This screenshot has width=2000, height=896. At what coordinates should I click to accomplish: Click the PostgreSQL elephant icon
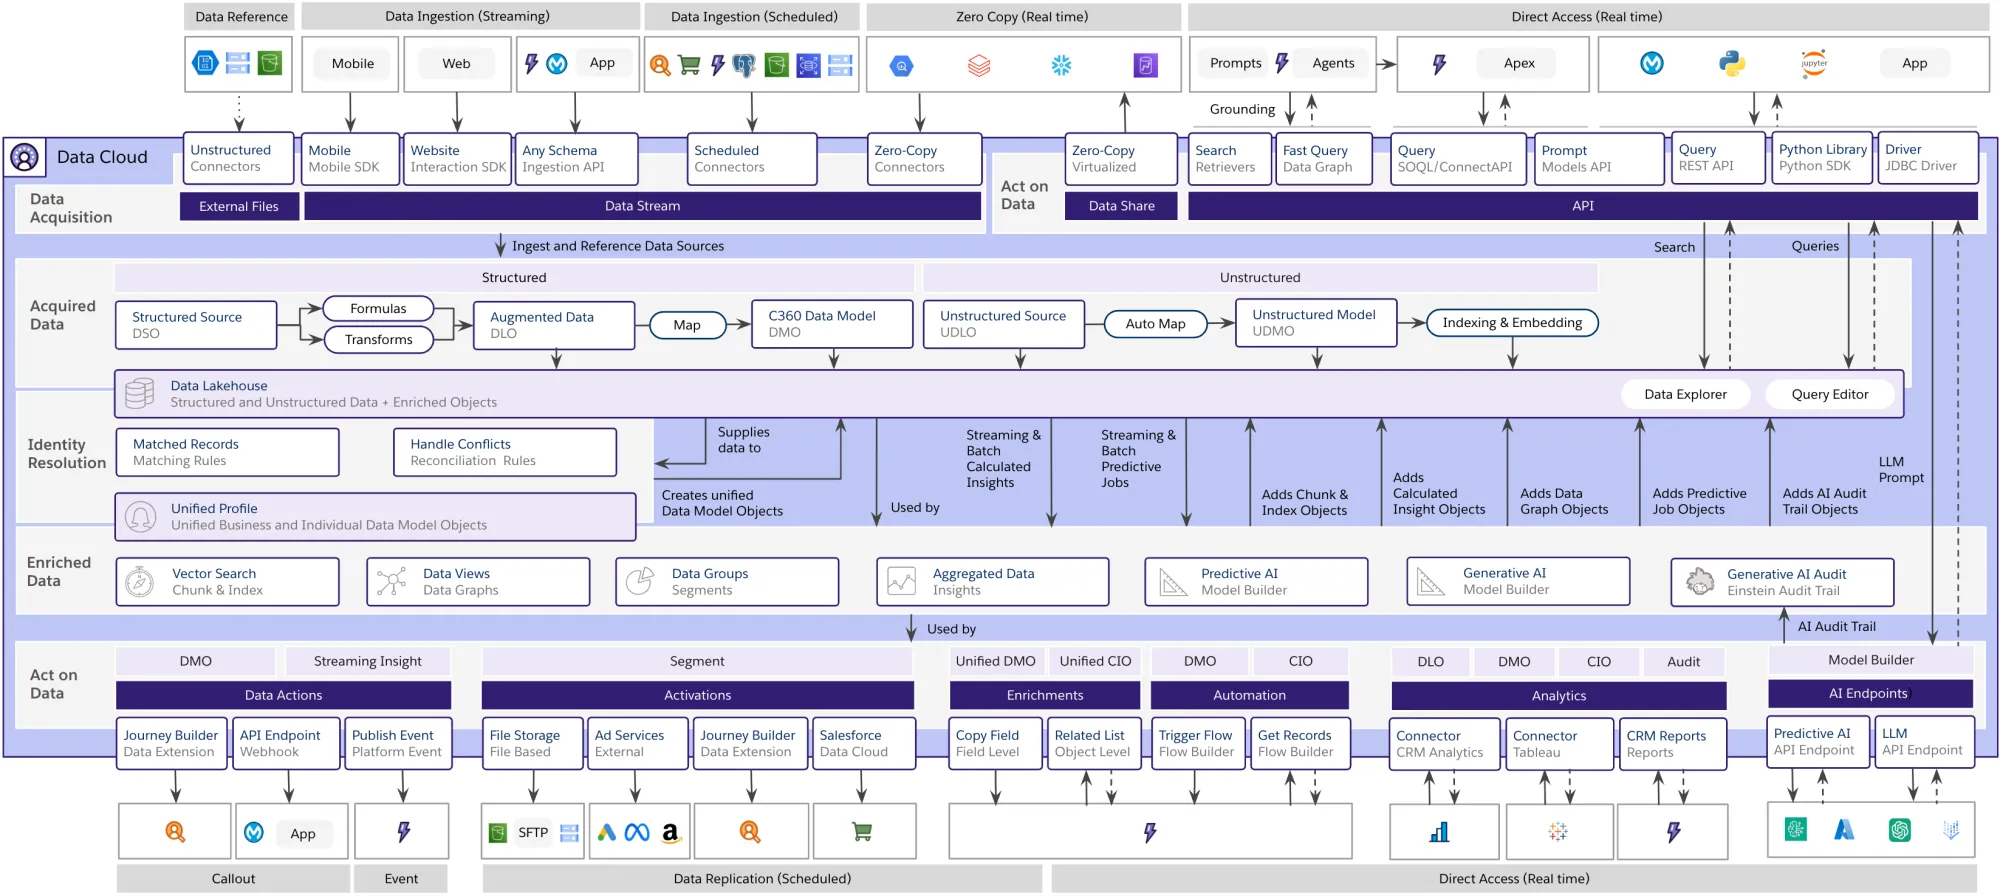743,65
